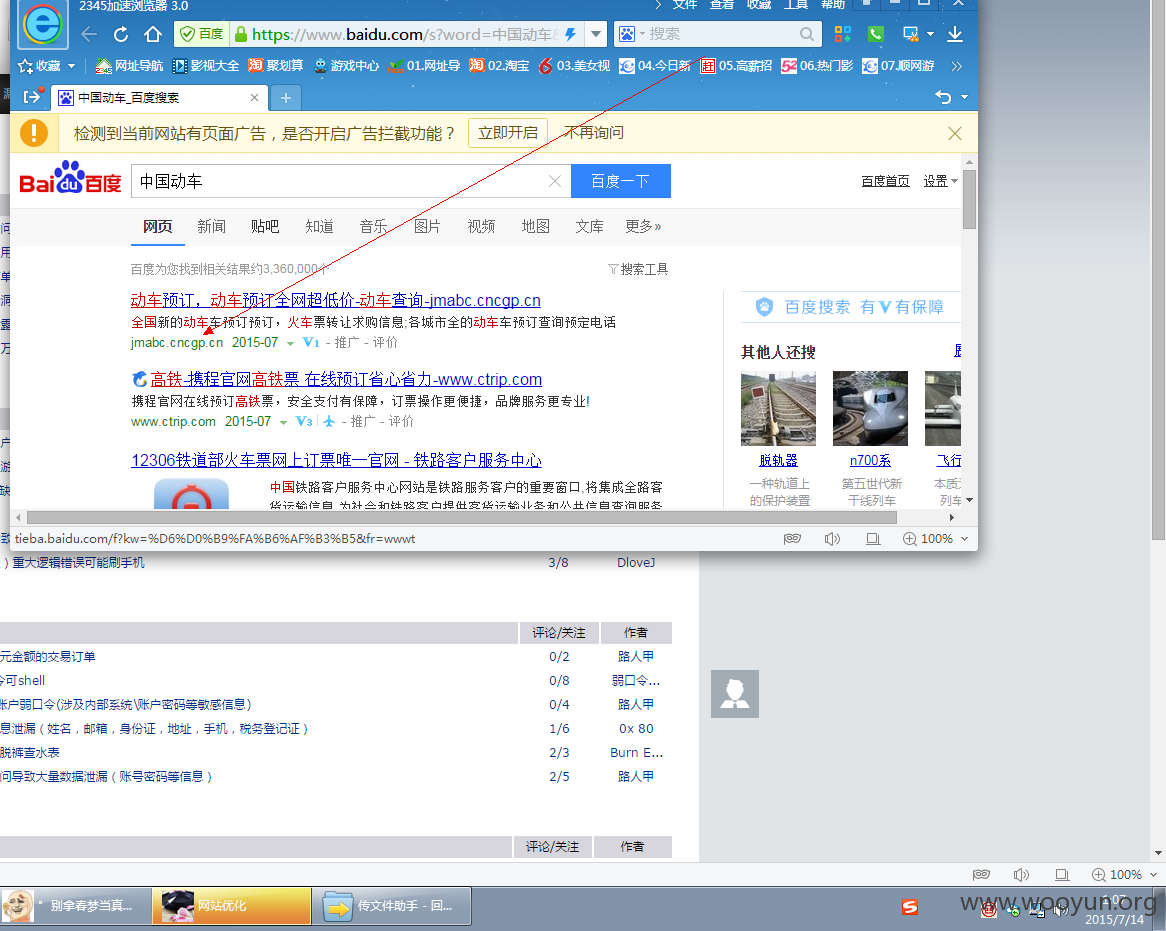Click the screenshot tool icon

click(x=910, y=34)
